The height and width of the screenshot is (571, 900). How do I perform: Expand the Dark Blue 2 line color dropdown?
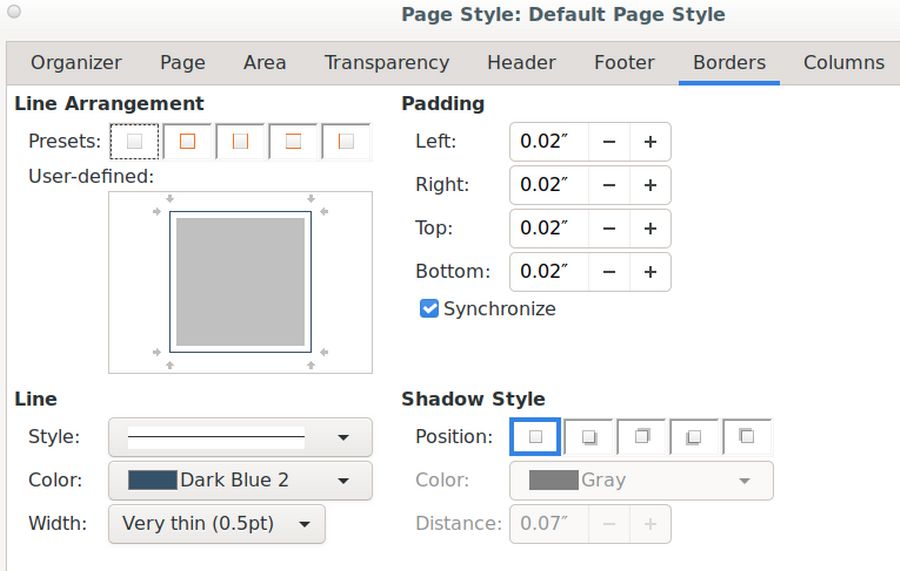coord(240,480)
